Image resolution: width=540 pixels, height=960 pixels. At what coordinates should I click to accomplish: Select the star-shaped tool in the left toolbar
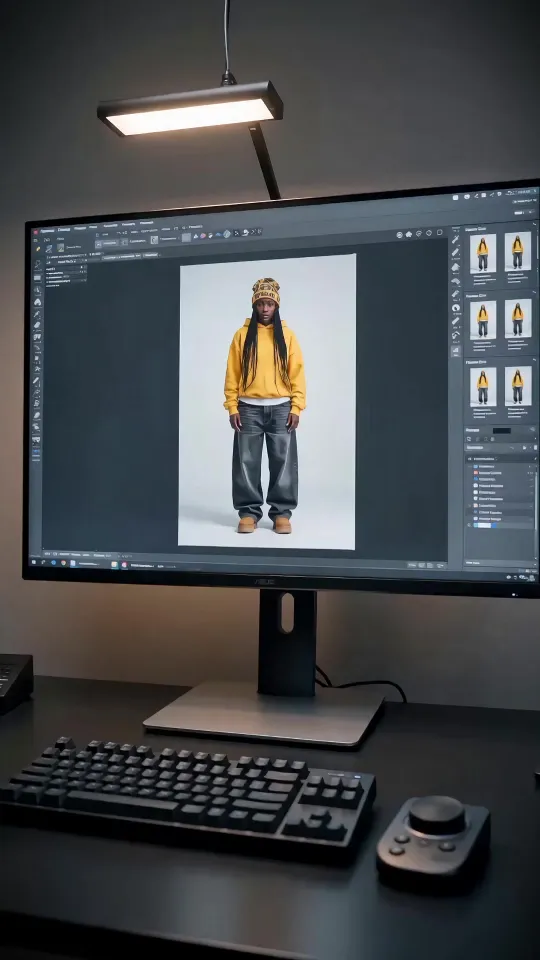(37, 369)
